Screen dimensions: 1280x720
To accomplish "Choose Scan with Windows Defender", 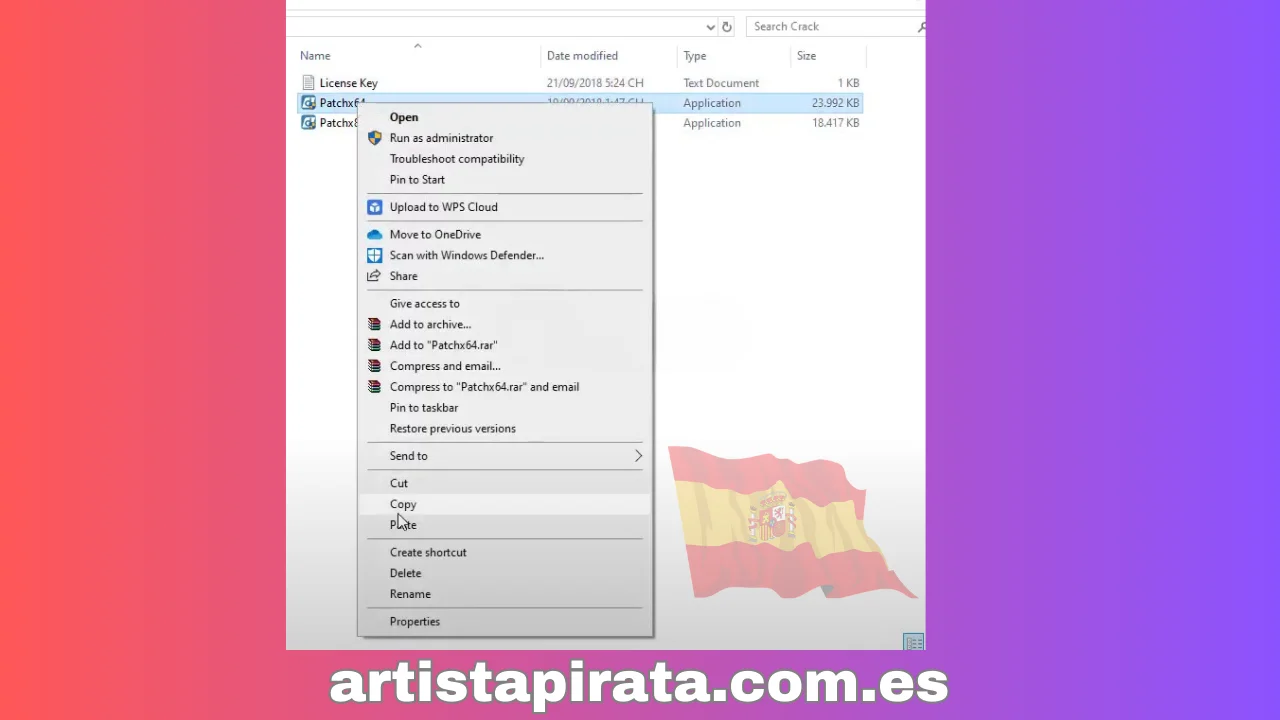I will click(467, 255).
